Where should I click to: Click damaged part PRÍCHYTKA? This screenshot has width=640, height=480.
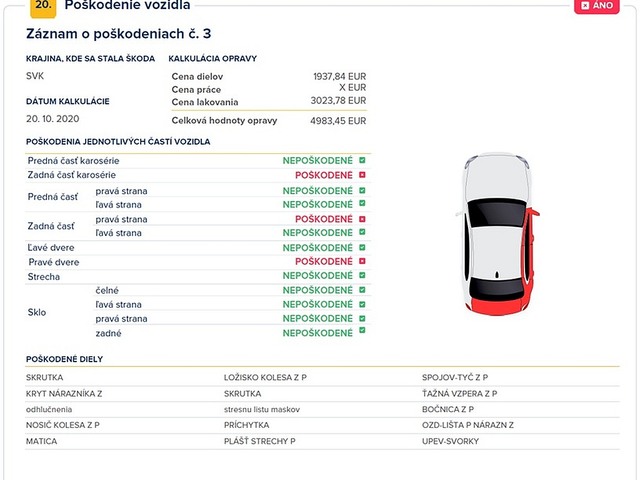pyautogui.click(x=247, y=425)
